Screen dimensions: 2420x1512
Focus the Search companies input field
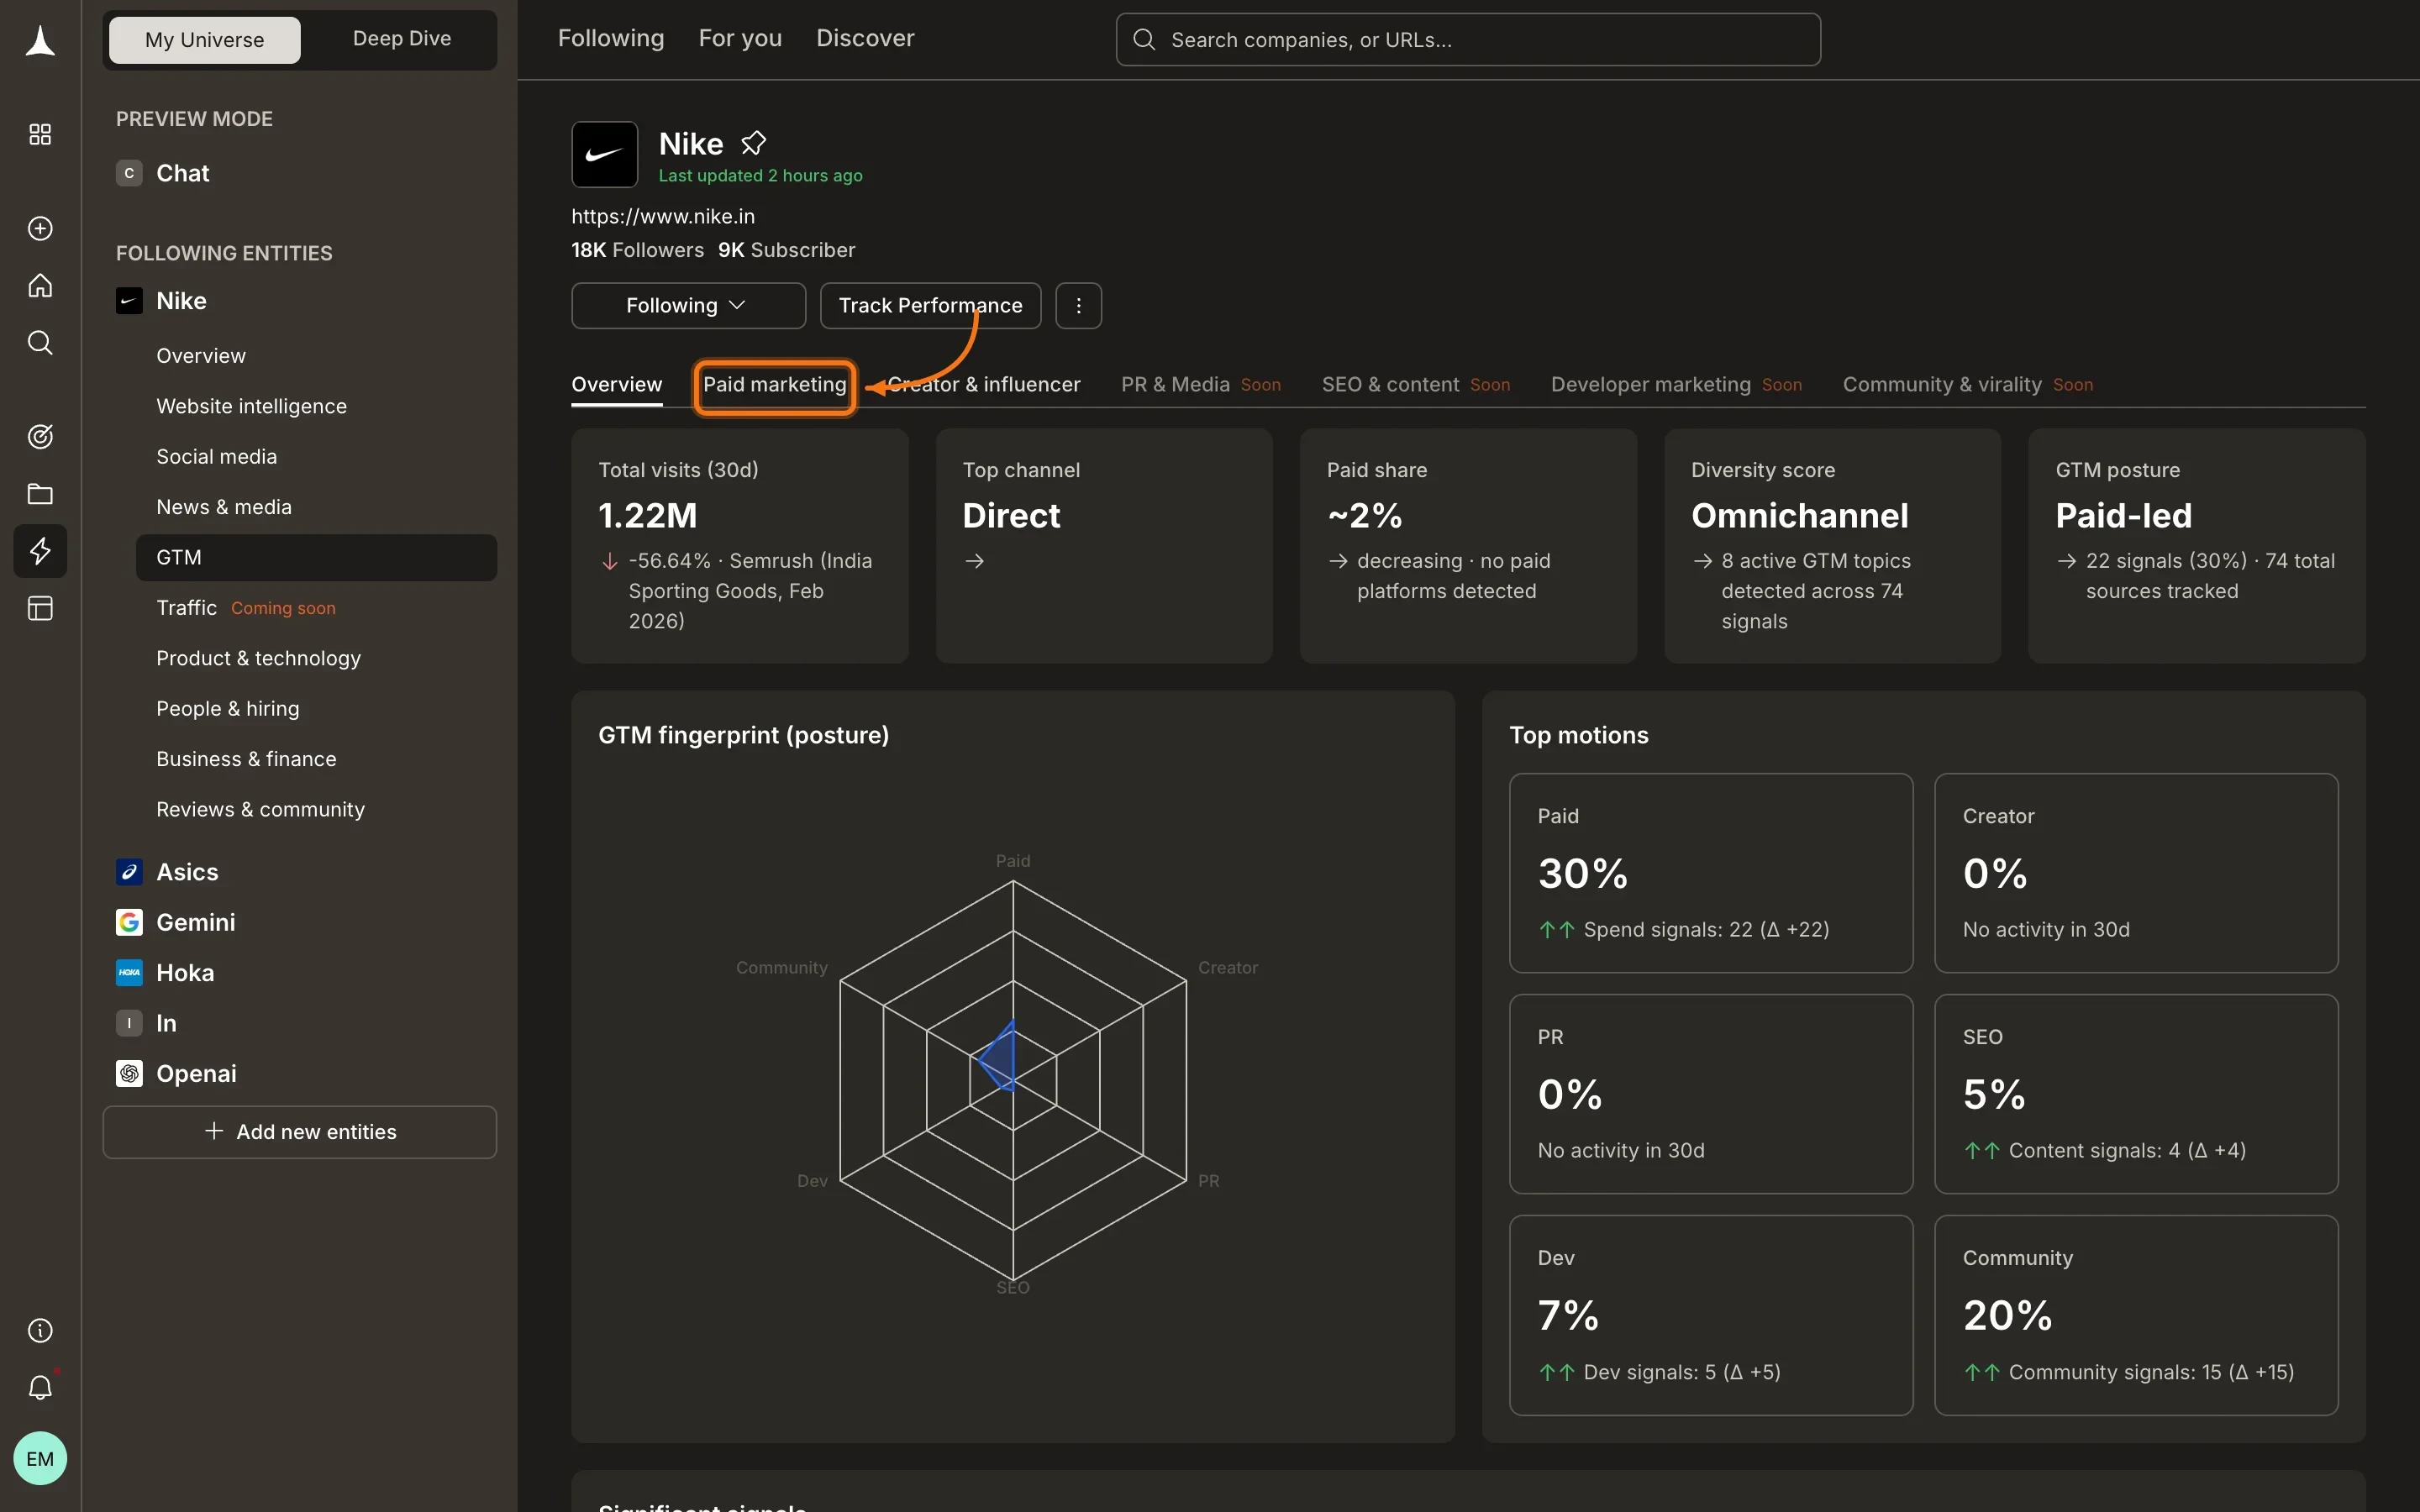(x=1468, y=40)
